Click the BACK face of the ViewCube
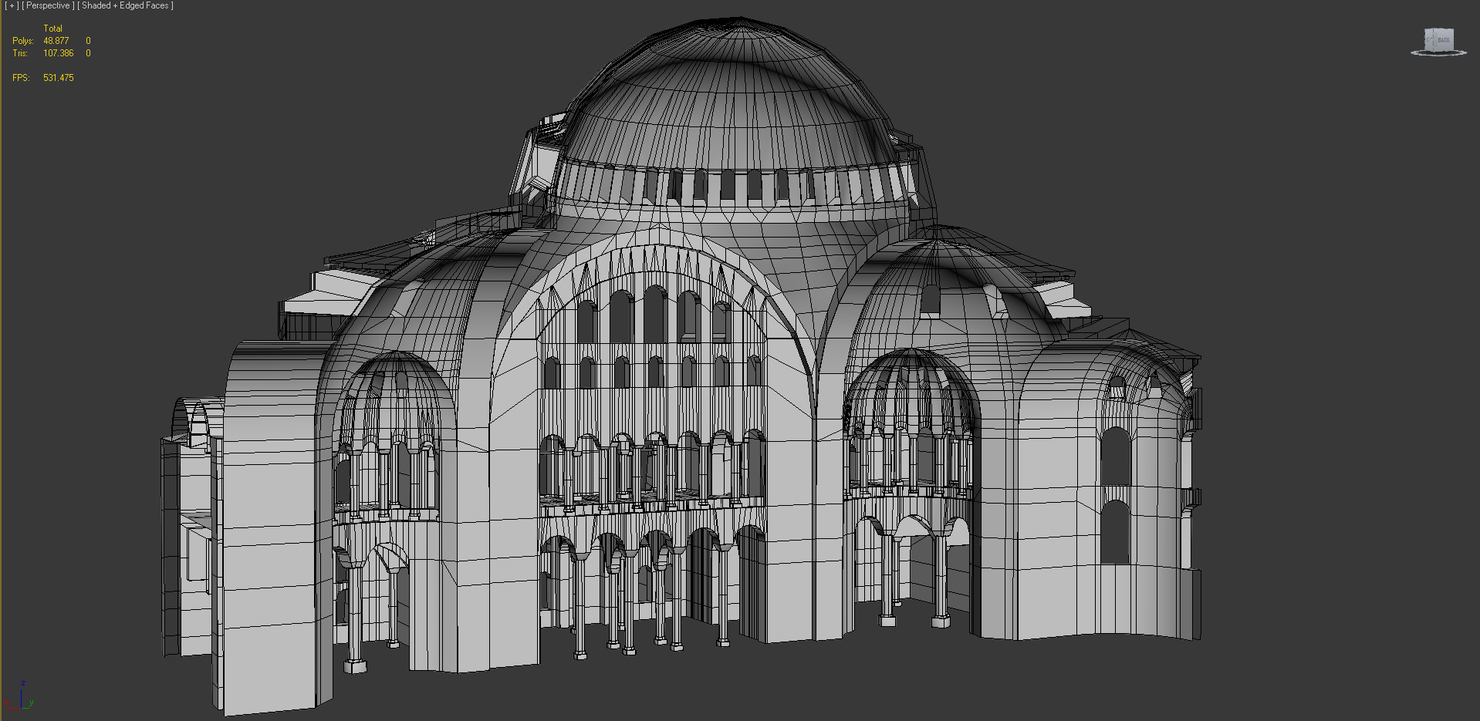This screenshot has width=1480, height=721. coord(1444,40)
